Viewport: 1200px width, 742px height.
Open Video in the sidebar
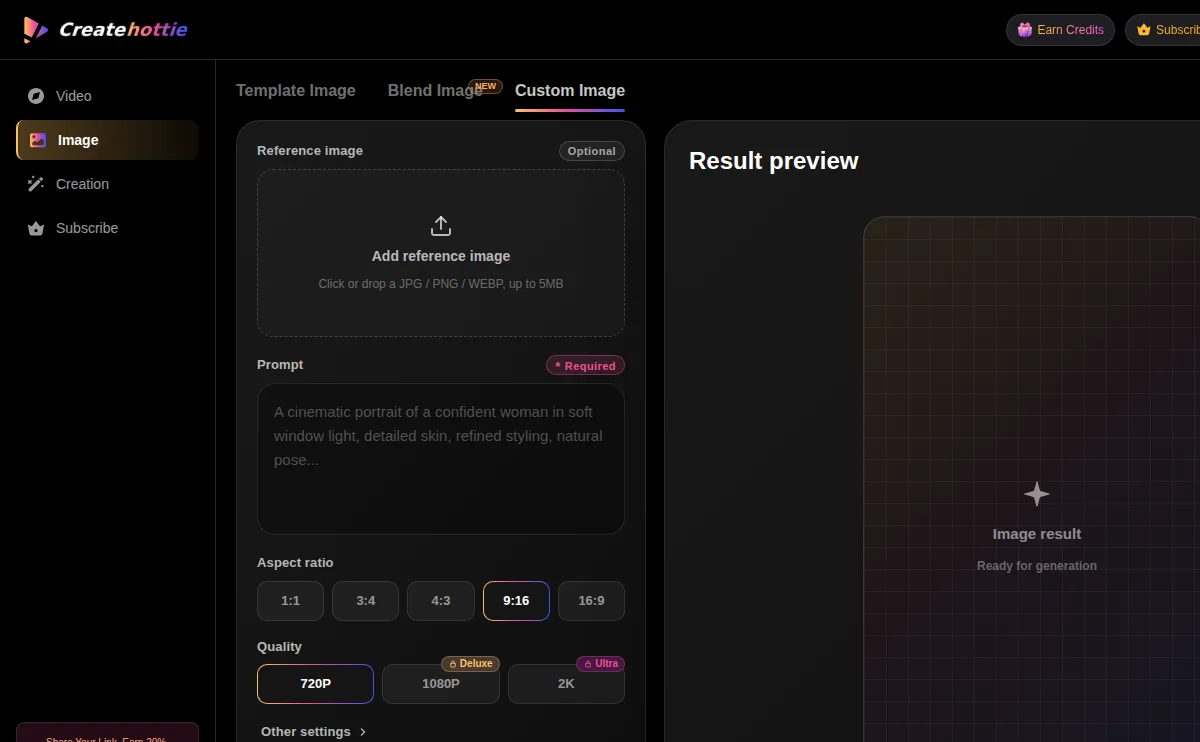click(107, 96)
